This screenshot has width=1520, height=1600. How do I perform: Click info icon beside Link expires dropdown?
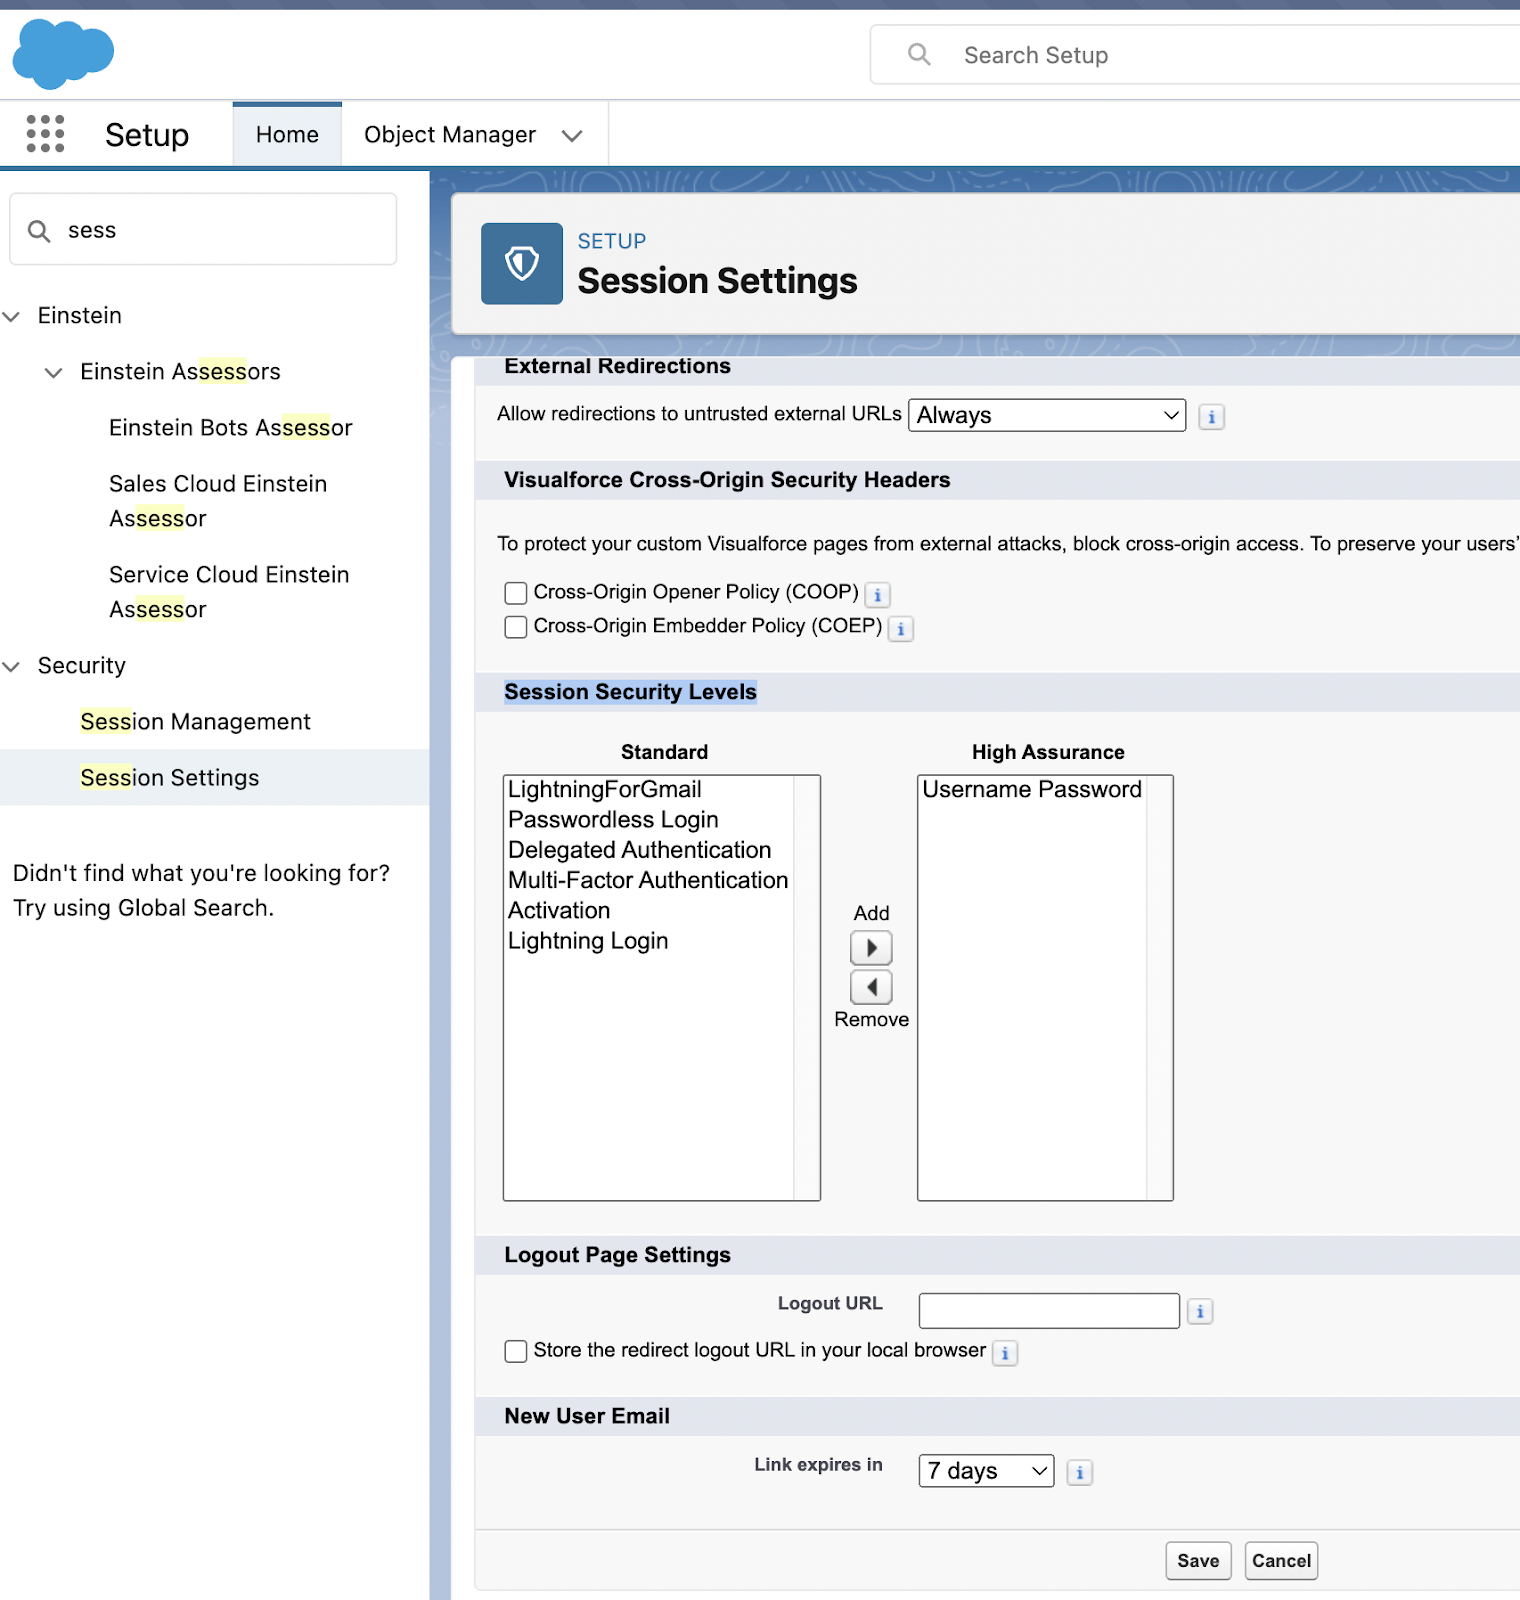1079,1472
